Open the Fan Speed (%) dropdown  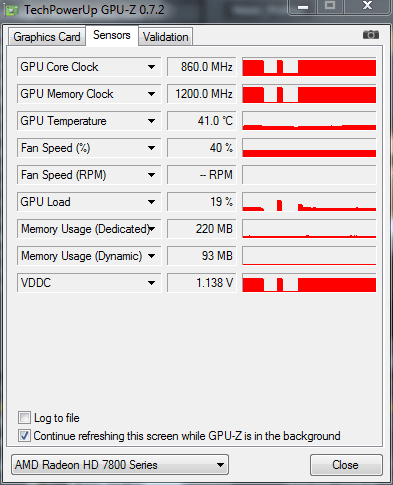tap(152, 148)
